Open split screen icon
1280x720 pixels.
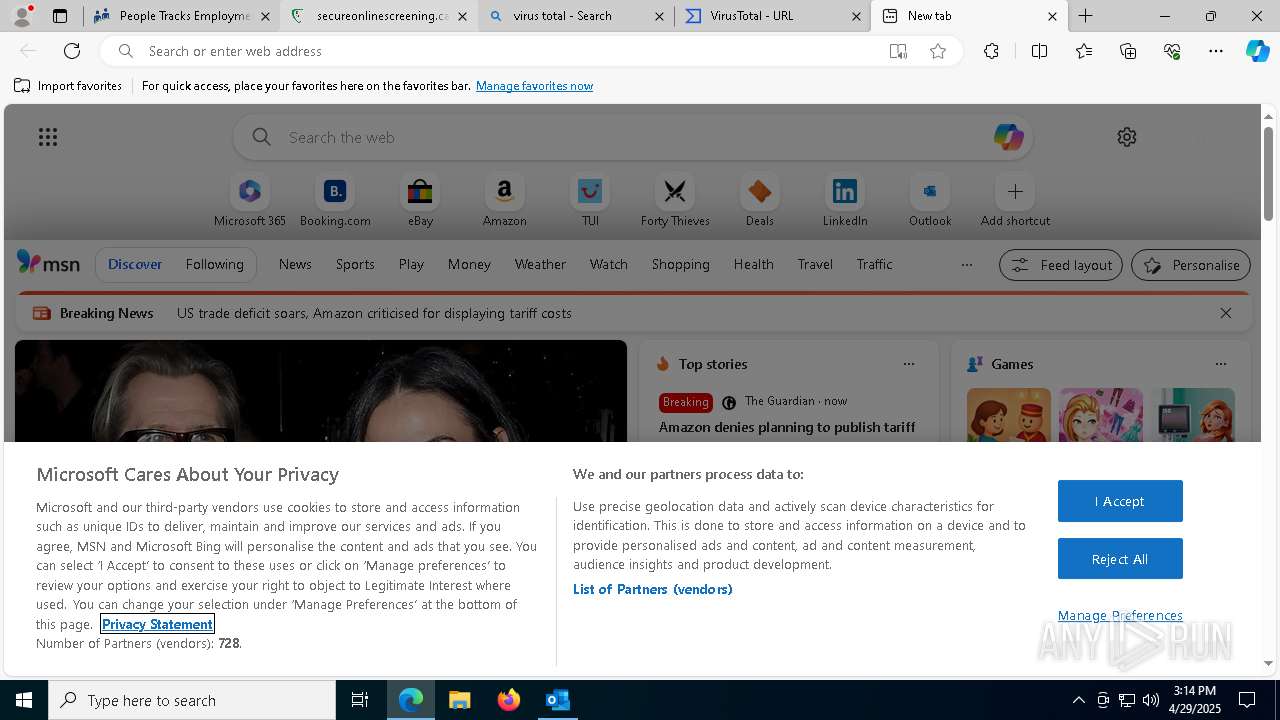coord(1039,51)
